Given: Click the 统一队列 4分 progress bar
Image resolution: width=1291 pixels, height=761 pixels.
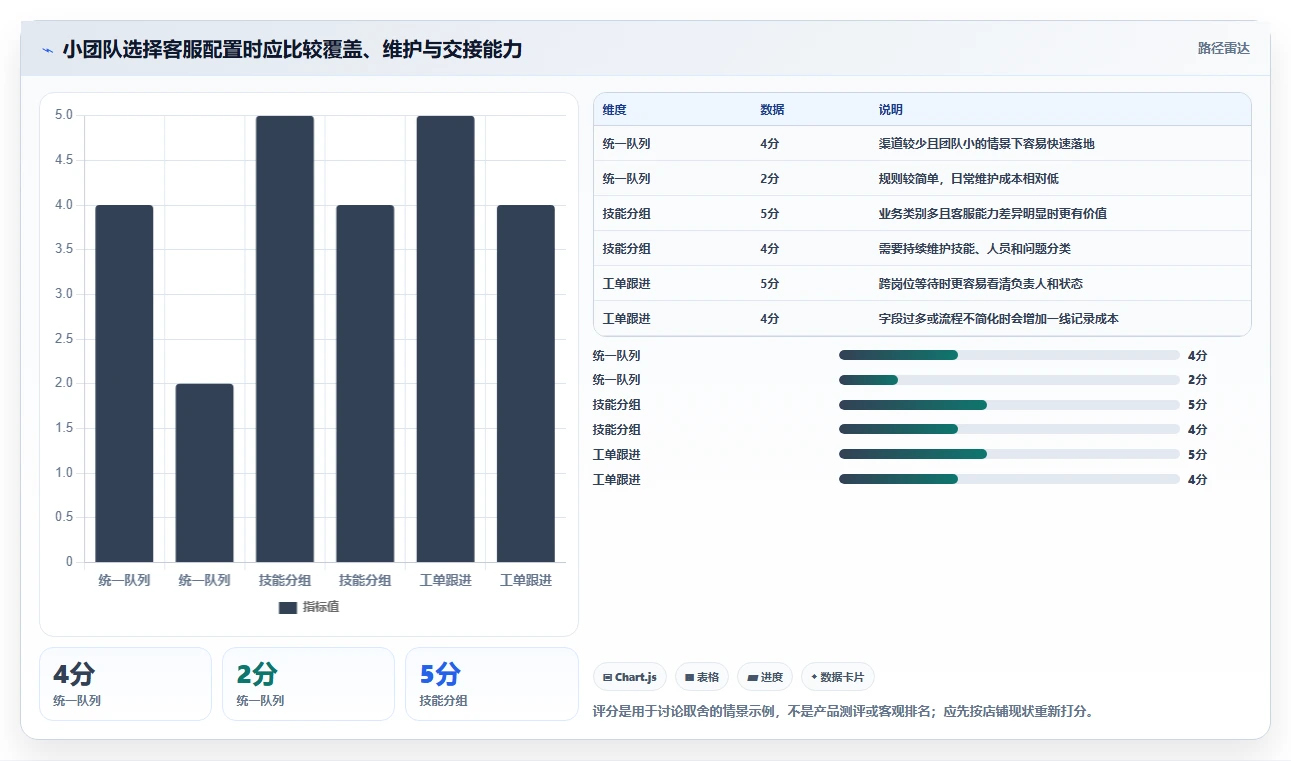Looking at the screenshot, I should tap(1010, 355).
